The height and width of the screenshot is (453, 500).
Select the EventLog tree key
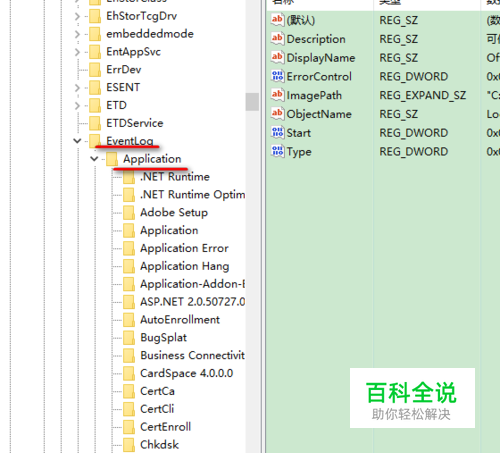(x=130, y=141)
